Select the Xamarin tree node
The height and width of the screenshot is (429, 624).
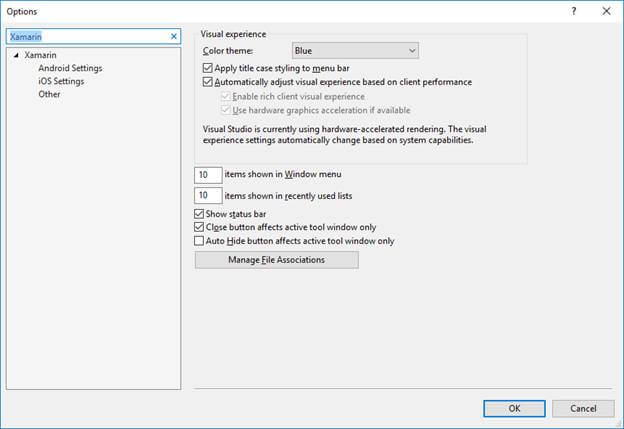click(43, 55)
